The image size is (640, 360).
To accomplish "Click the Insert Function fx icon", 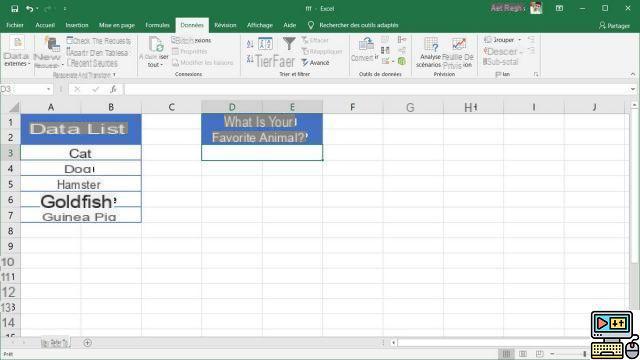I will [x=113, y=89].
